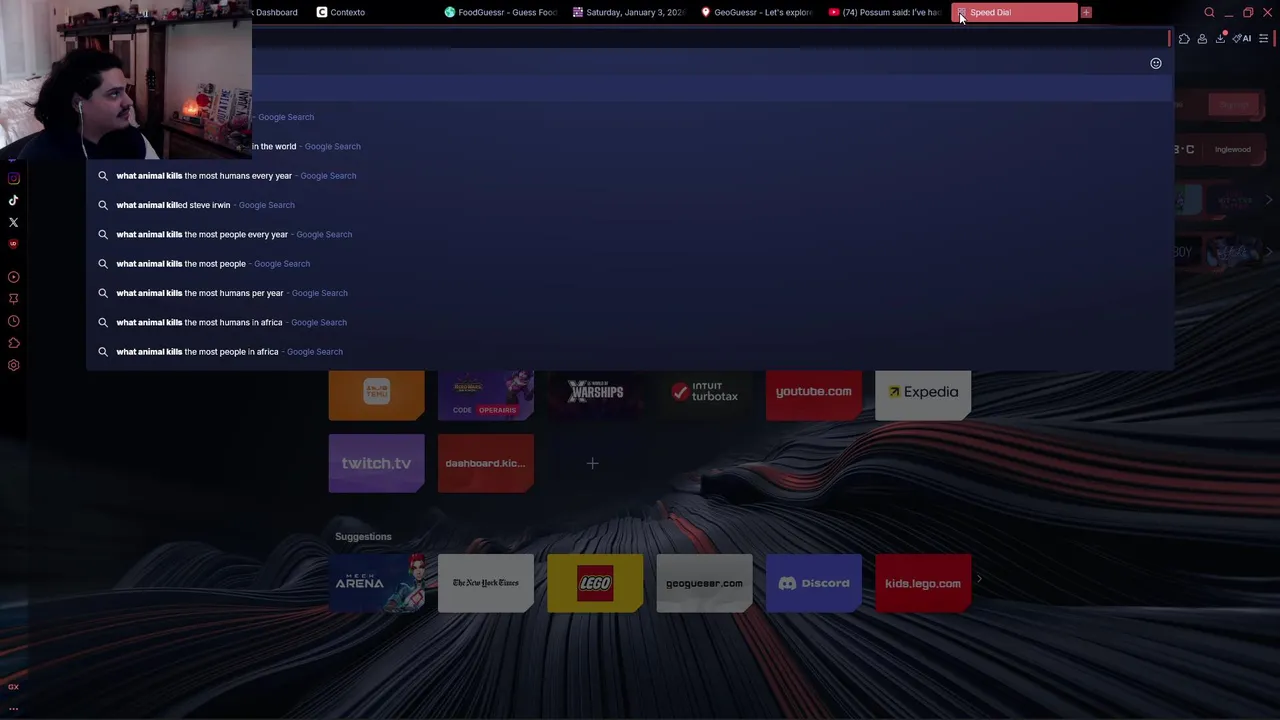Choose suggestion "kills the most people every year"
Screen dimensions: 1280x720
pos(630,234)
